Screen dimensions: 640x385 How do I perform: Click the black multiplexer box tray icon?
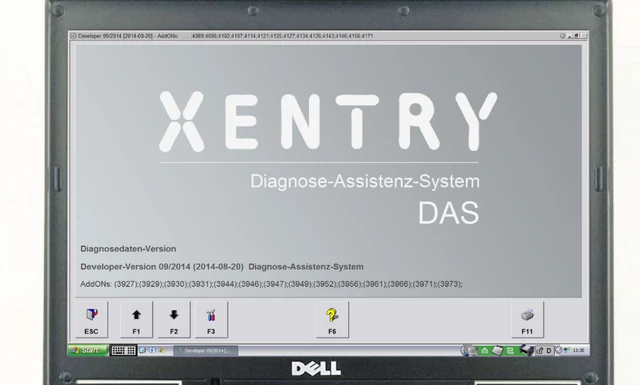[527, 350]
